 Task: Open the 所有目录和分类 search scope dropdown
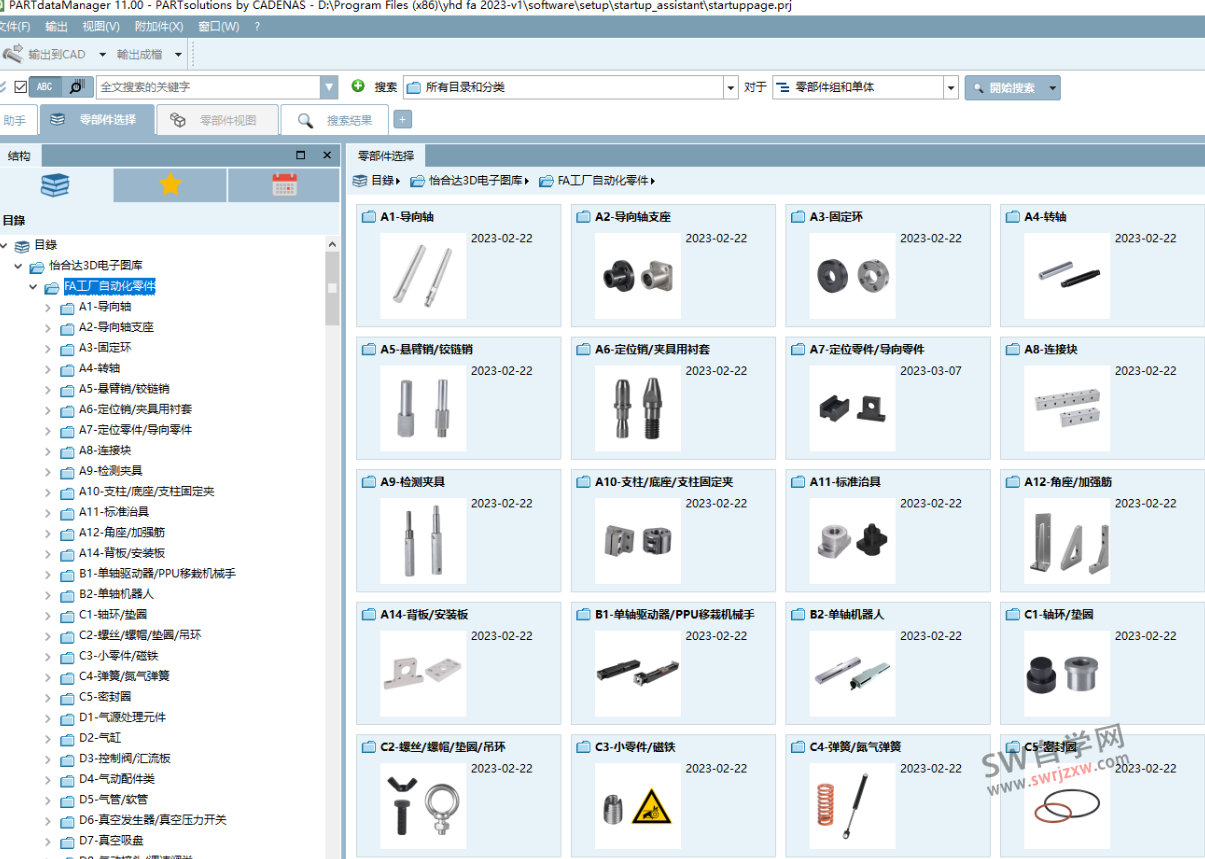click(x=730, y=88)
